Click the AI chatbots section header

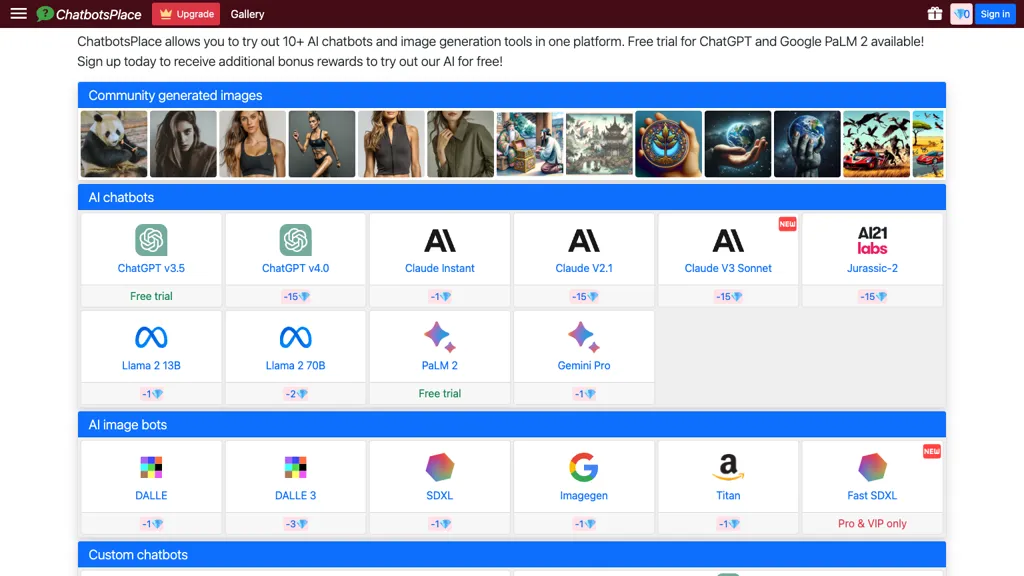pyautogui.click(x=511, y=197)
